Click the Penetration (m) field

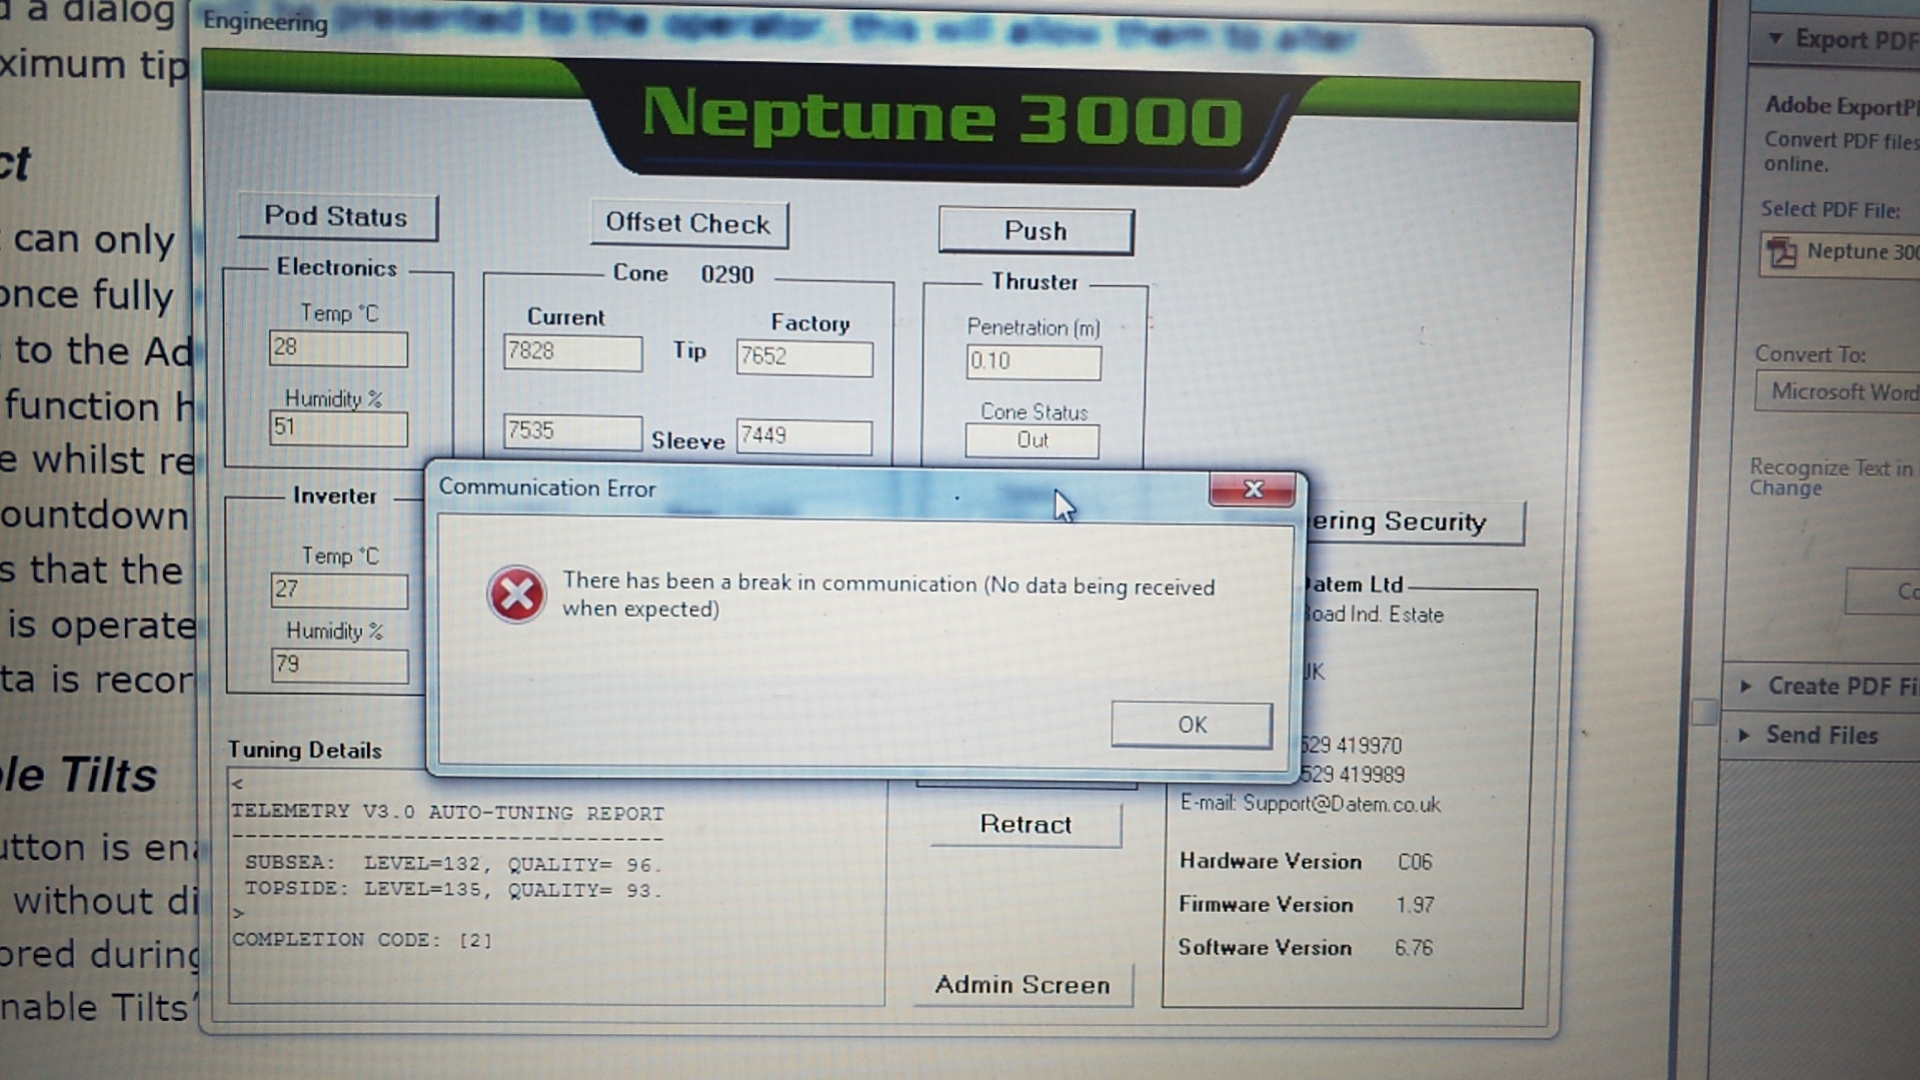1033,361
